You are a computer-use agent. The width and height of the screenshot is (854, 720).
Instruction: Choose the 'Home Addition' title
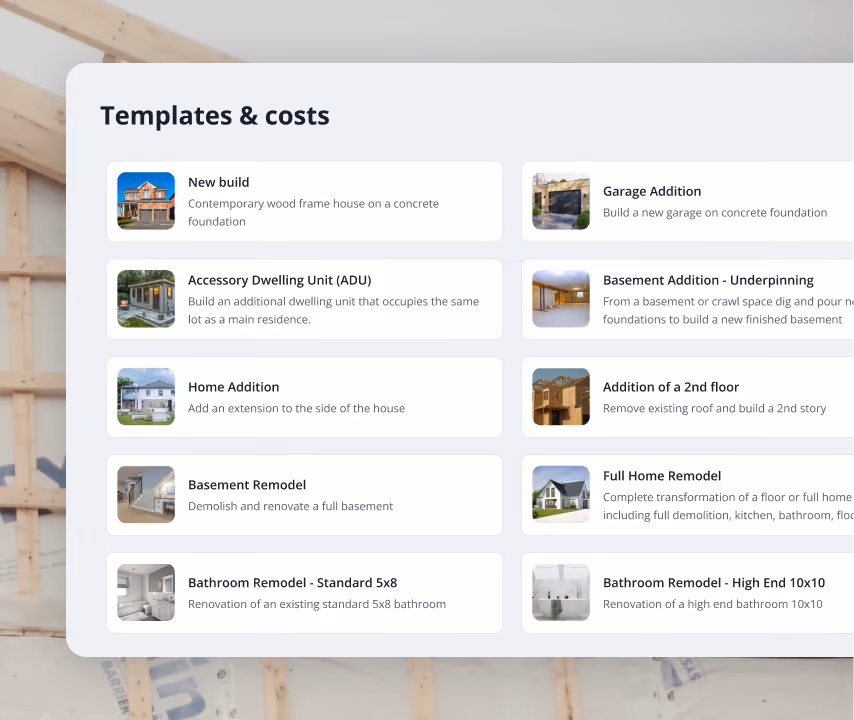234,387
